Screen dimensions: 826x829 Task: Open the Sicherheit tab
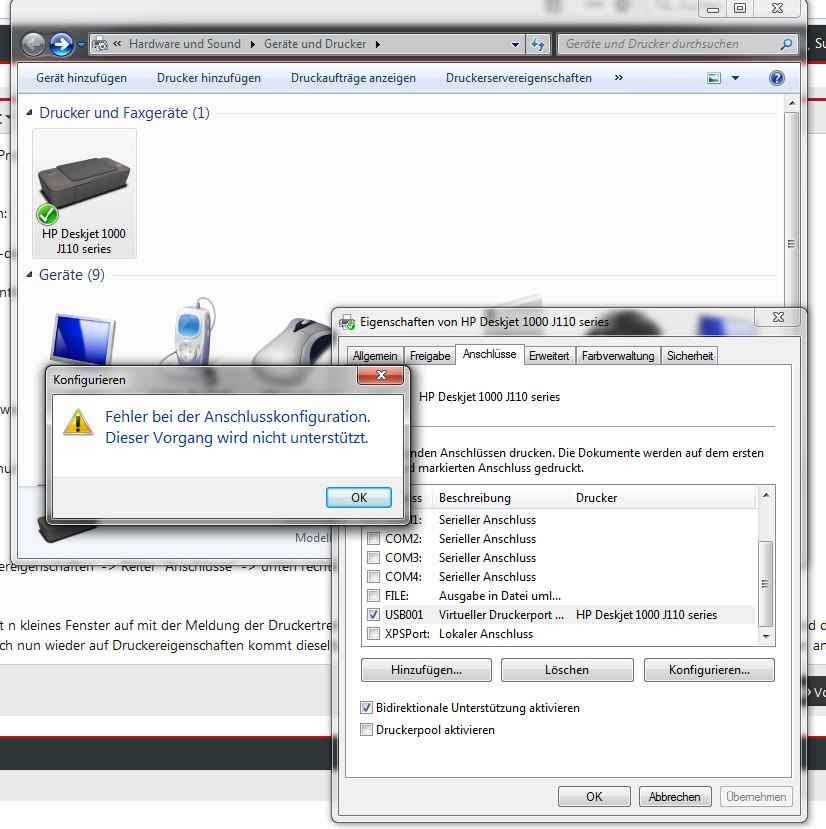tap(690, 356)
